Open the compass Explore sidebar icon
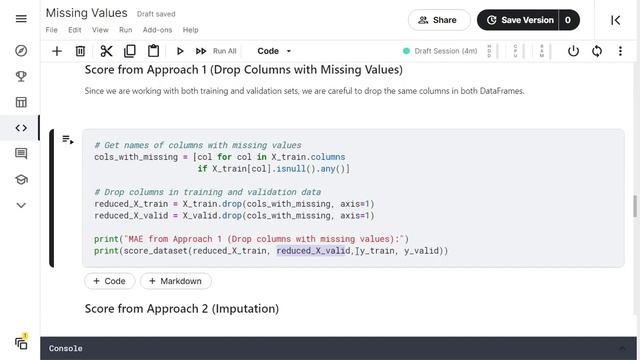This screenshot has height=360, width=640. pyautogui.click(x=21, y=51)
